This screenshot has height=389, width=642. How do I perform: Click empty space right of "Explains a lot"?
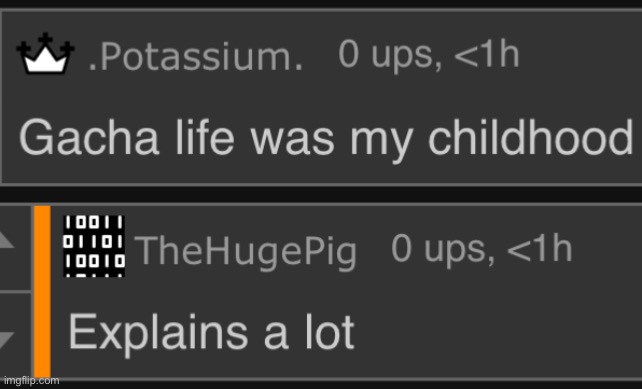click(x=497, y=334)
